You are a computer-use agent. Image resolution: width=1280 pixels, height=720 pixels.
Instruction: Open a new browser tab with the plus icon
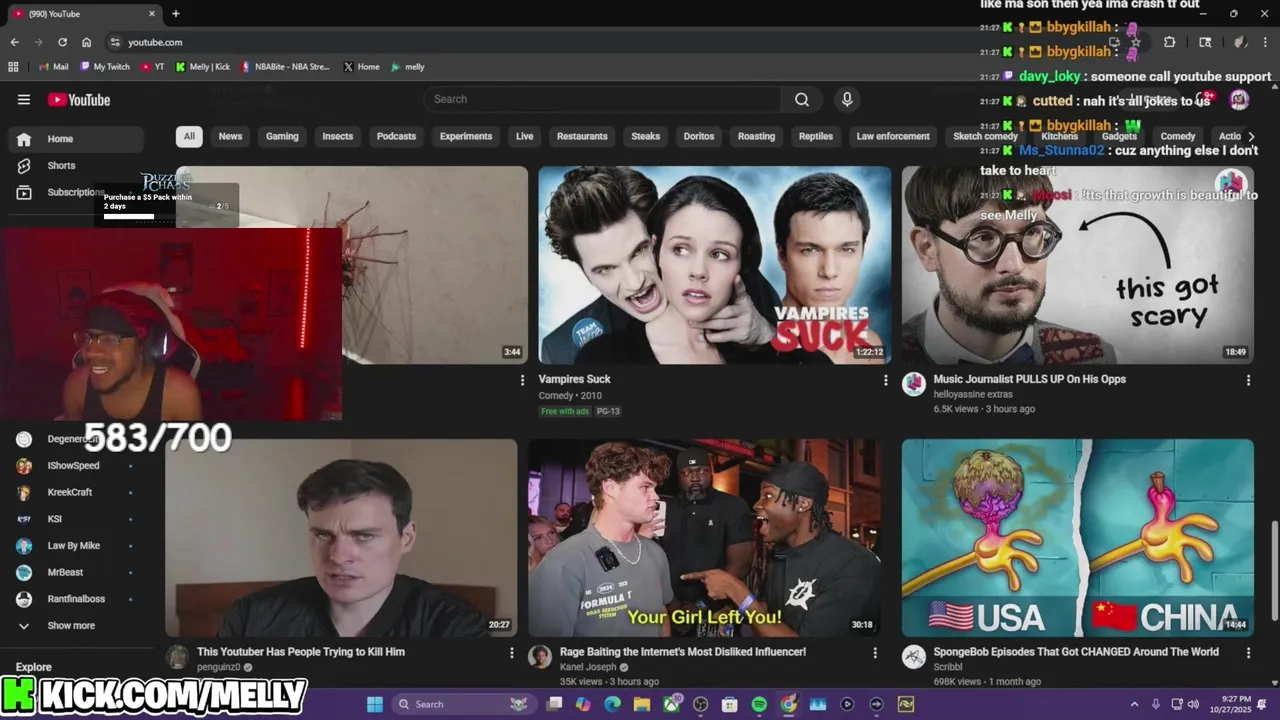click(176, 14)
